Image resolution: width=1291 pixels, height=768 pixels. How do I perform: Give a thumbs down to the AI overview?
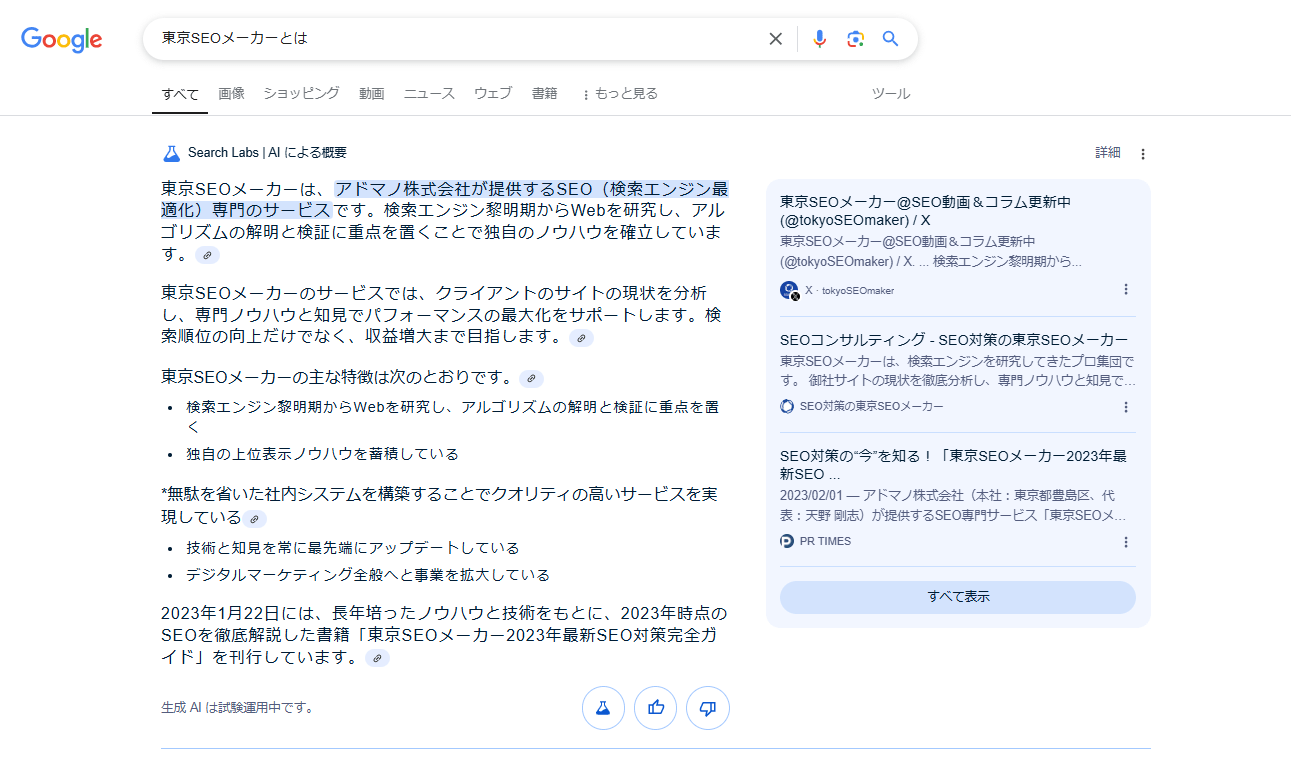(x=708, y=708)
